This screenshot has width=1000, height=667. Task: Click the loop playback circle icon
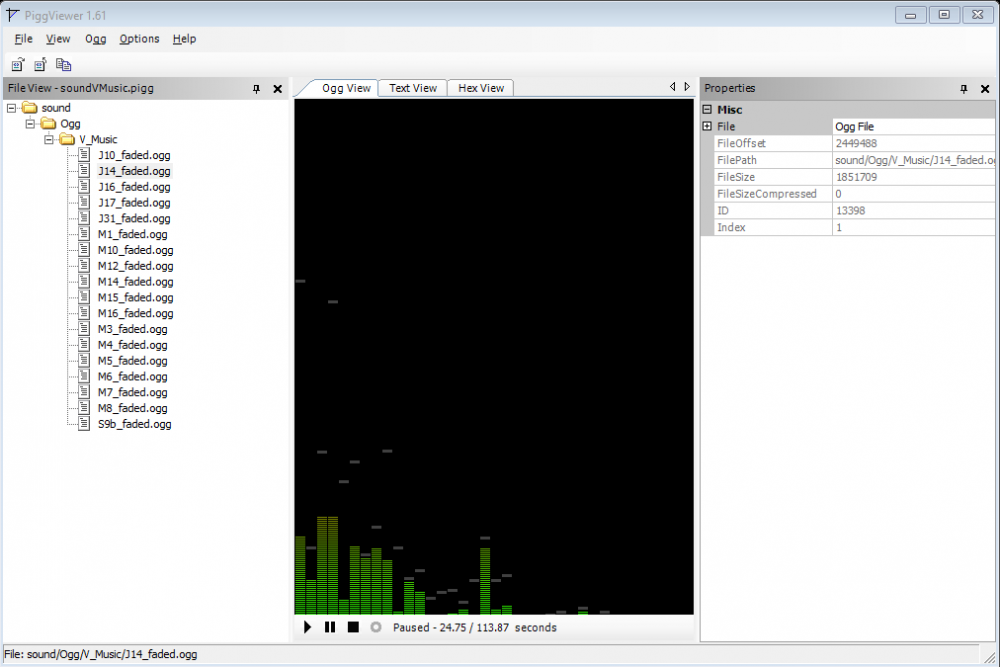(x=376, y=627)
